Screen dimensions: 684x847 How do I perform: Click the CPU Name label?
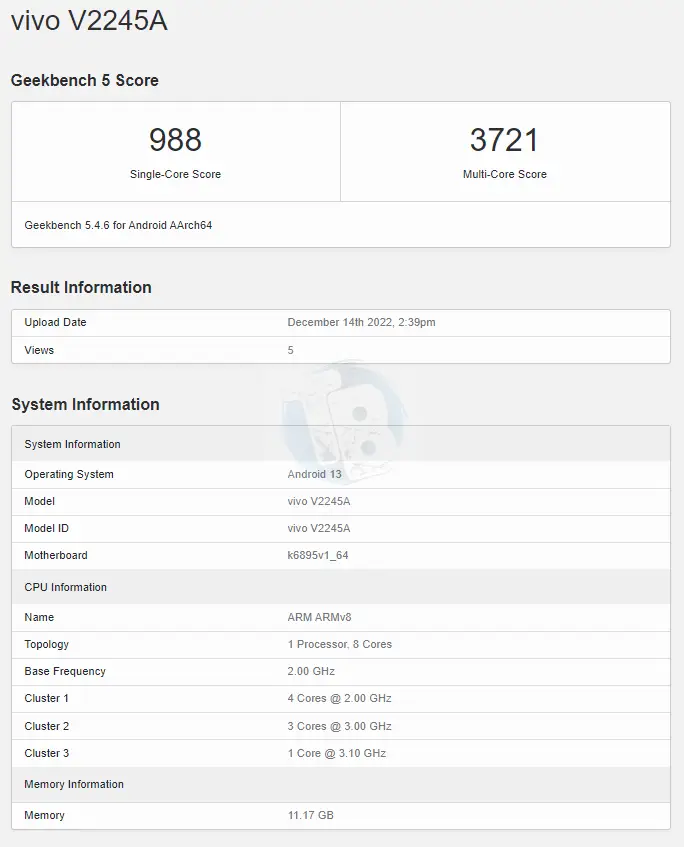pos(39,617)
